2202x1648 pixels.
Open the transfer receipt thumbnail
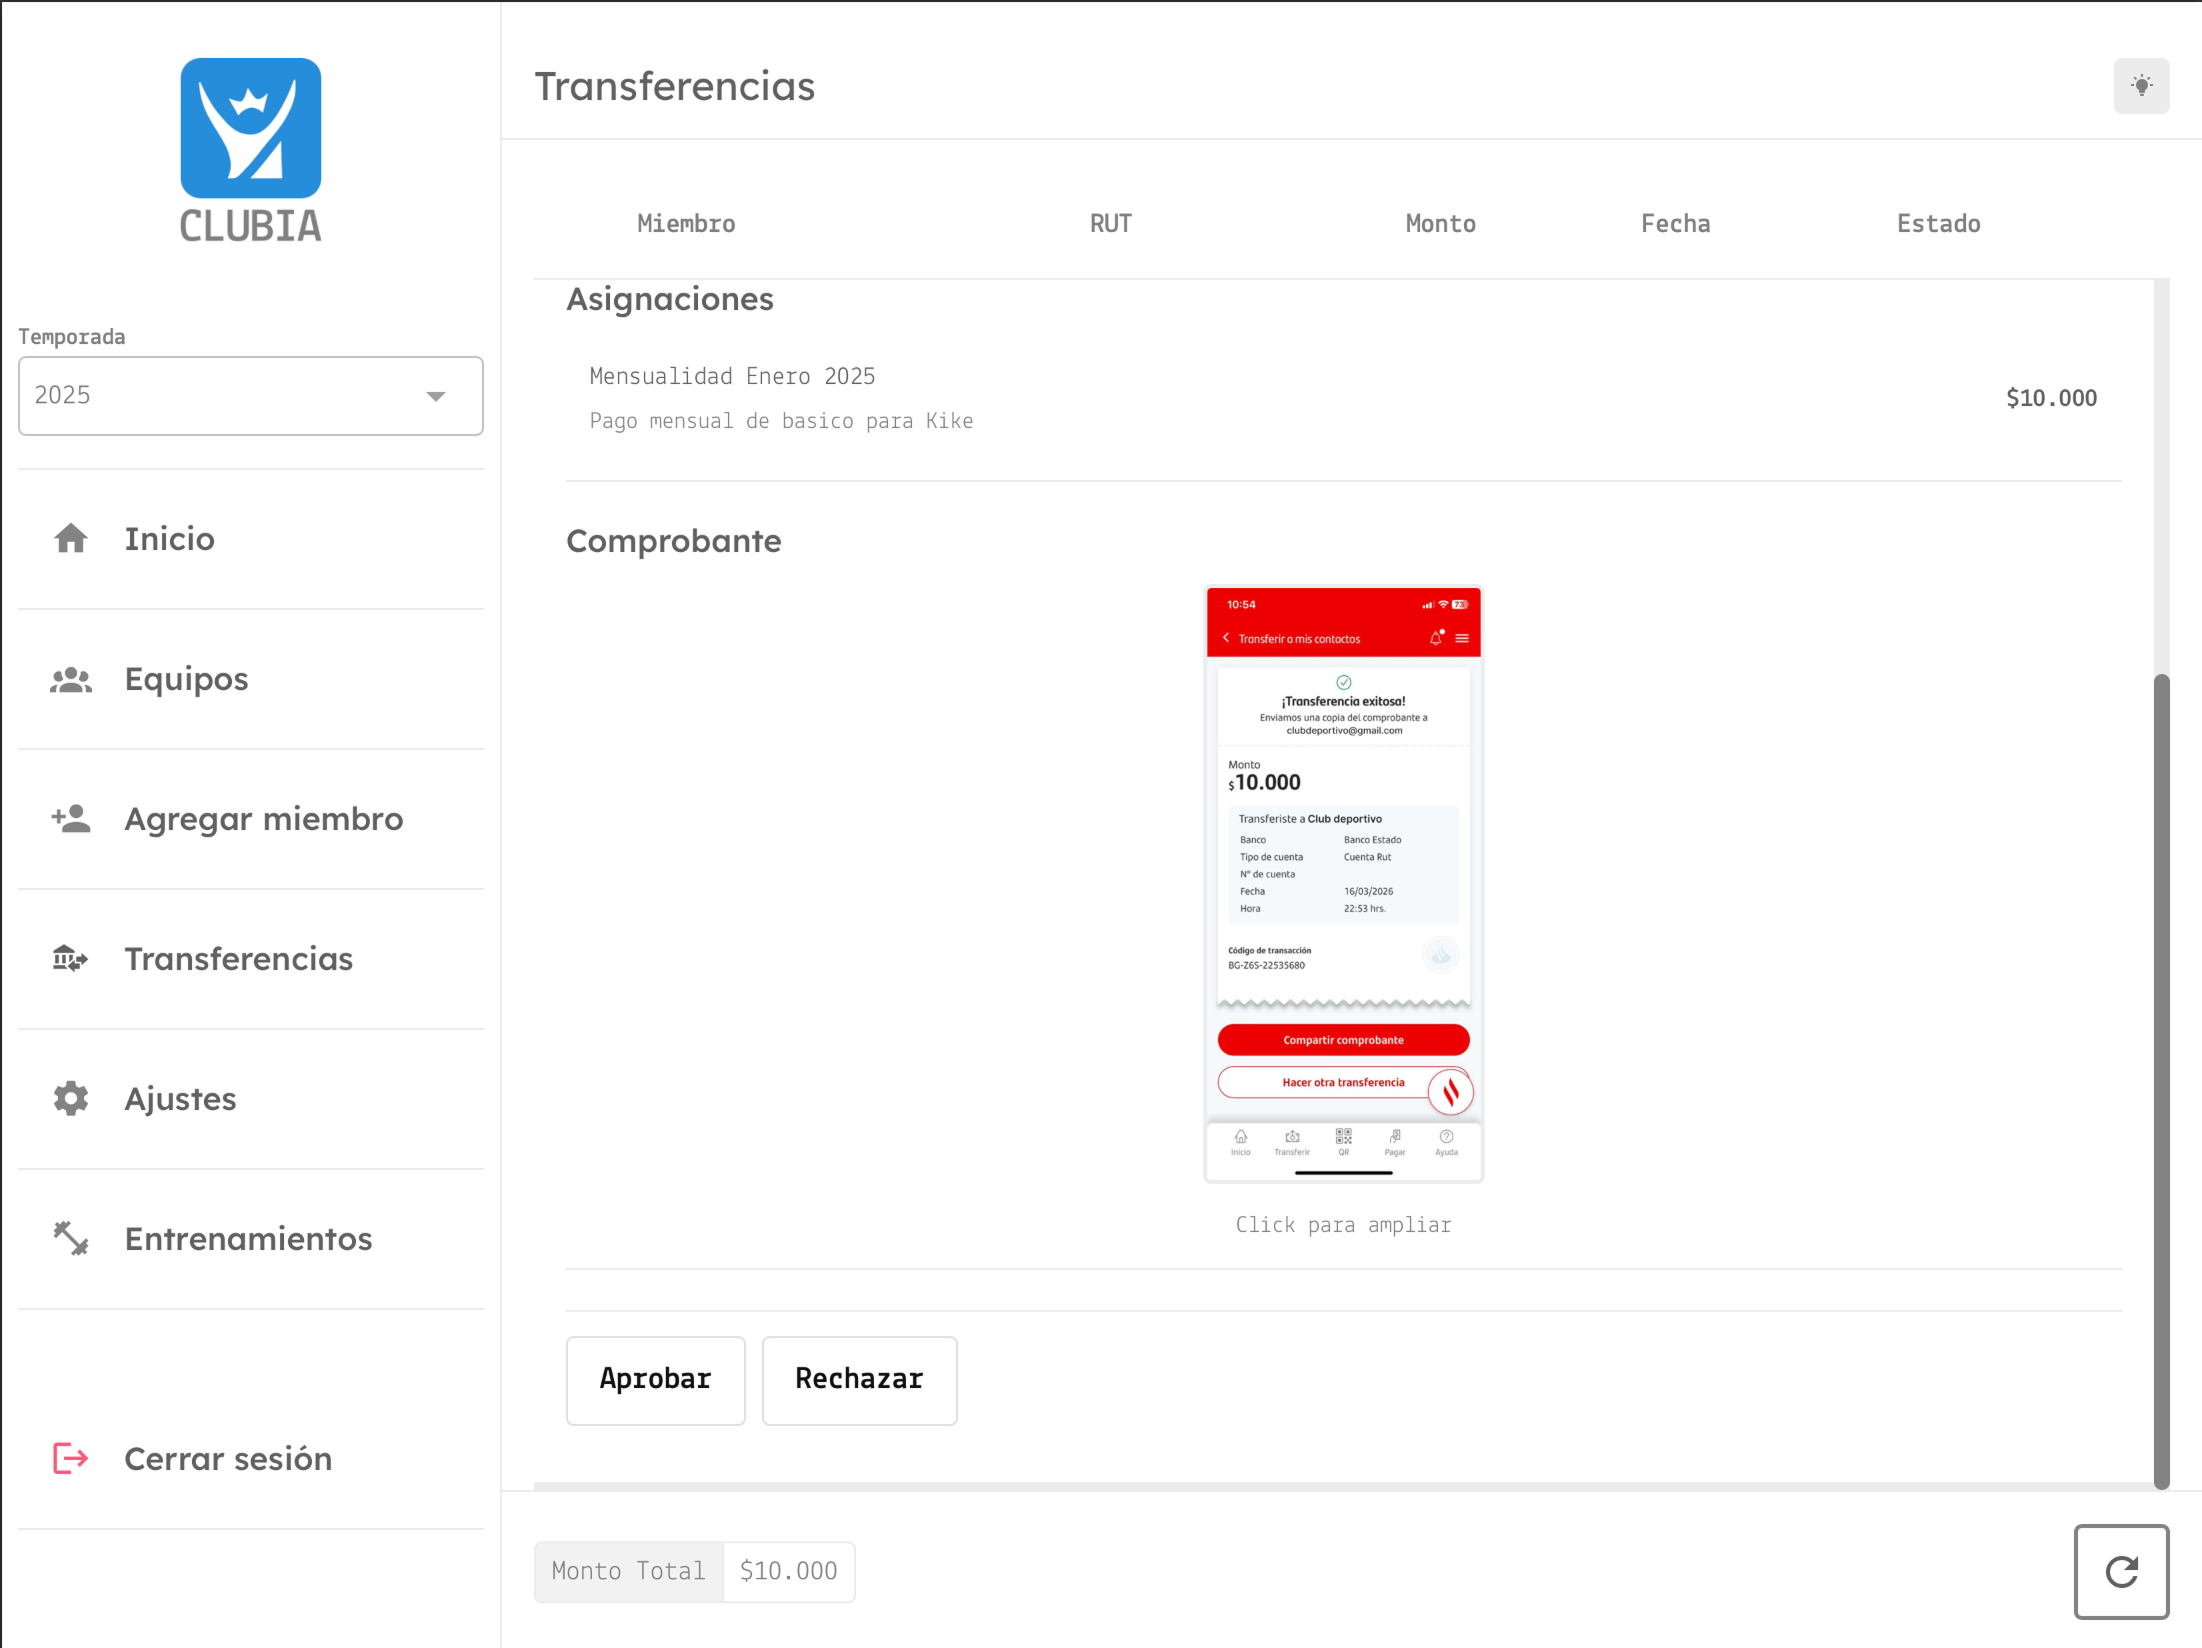(x=1343, y=880)
